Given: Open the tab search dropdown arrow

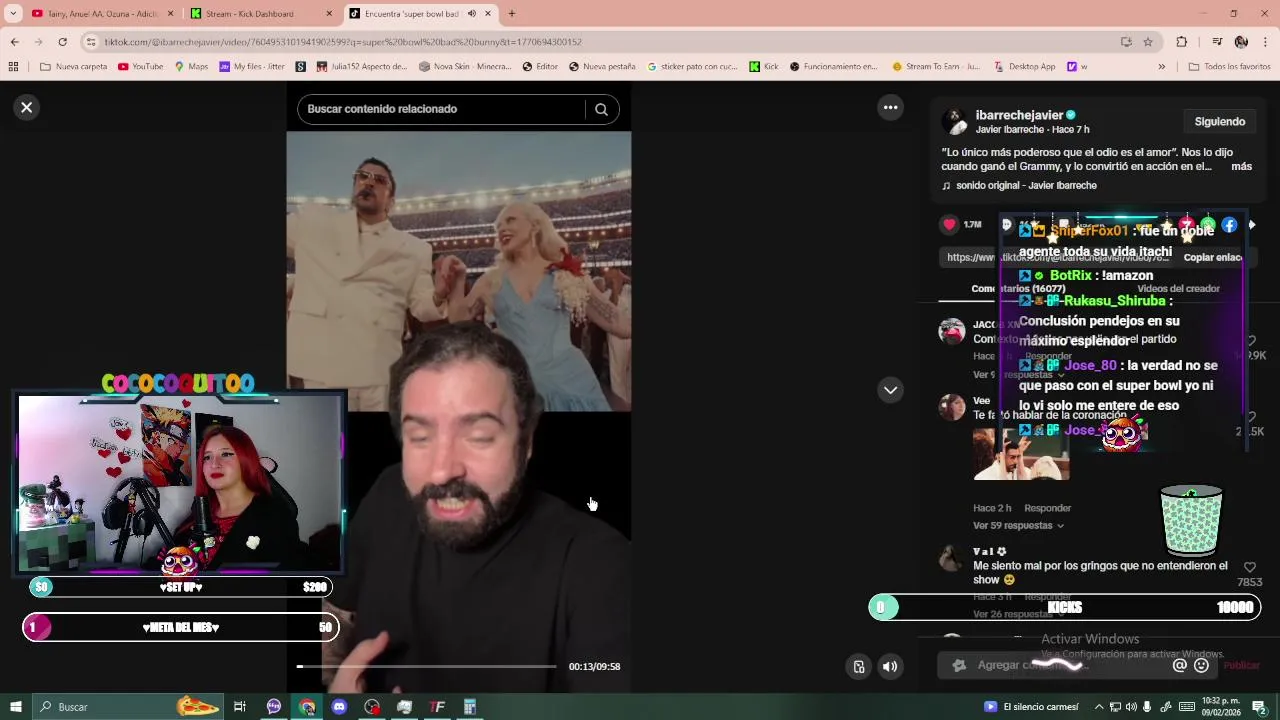Looking at the screenshot, I should pyautogui.click(x=13, y=14).
